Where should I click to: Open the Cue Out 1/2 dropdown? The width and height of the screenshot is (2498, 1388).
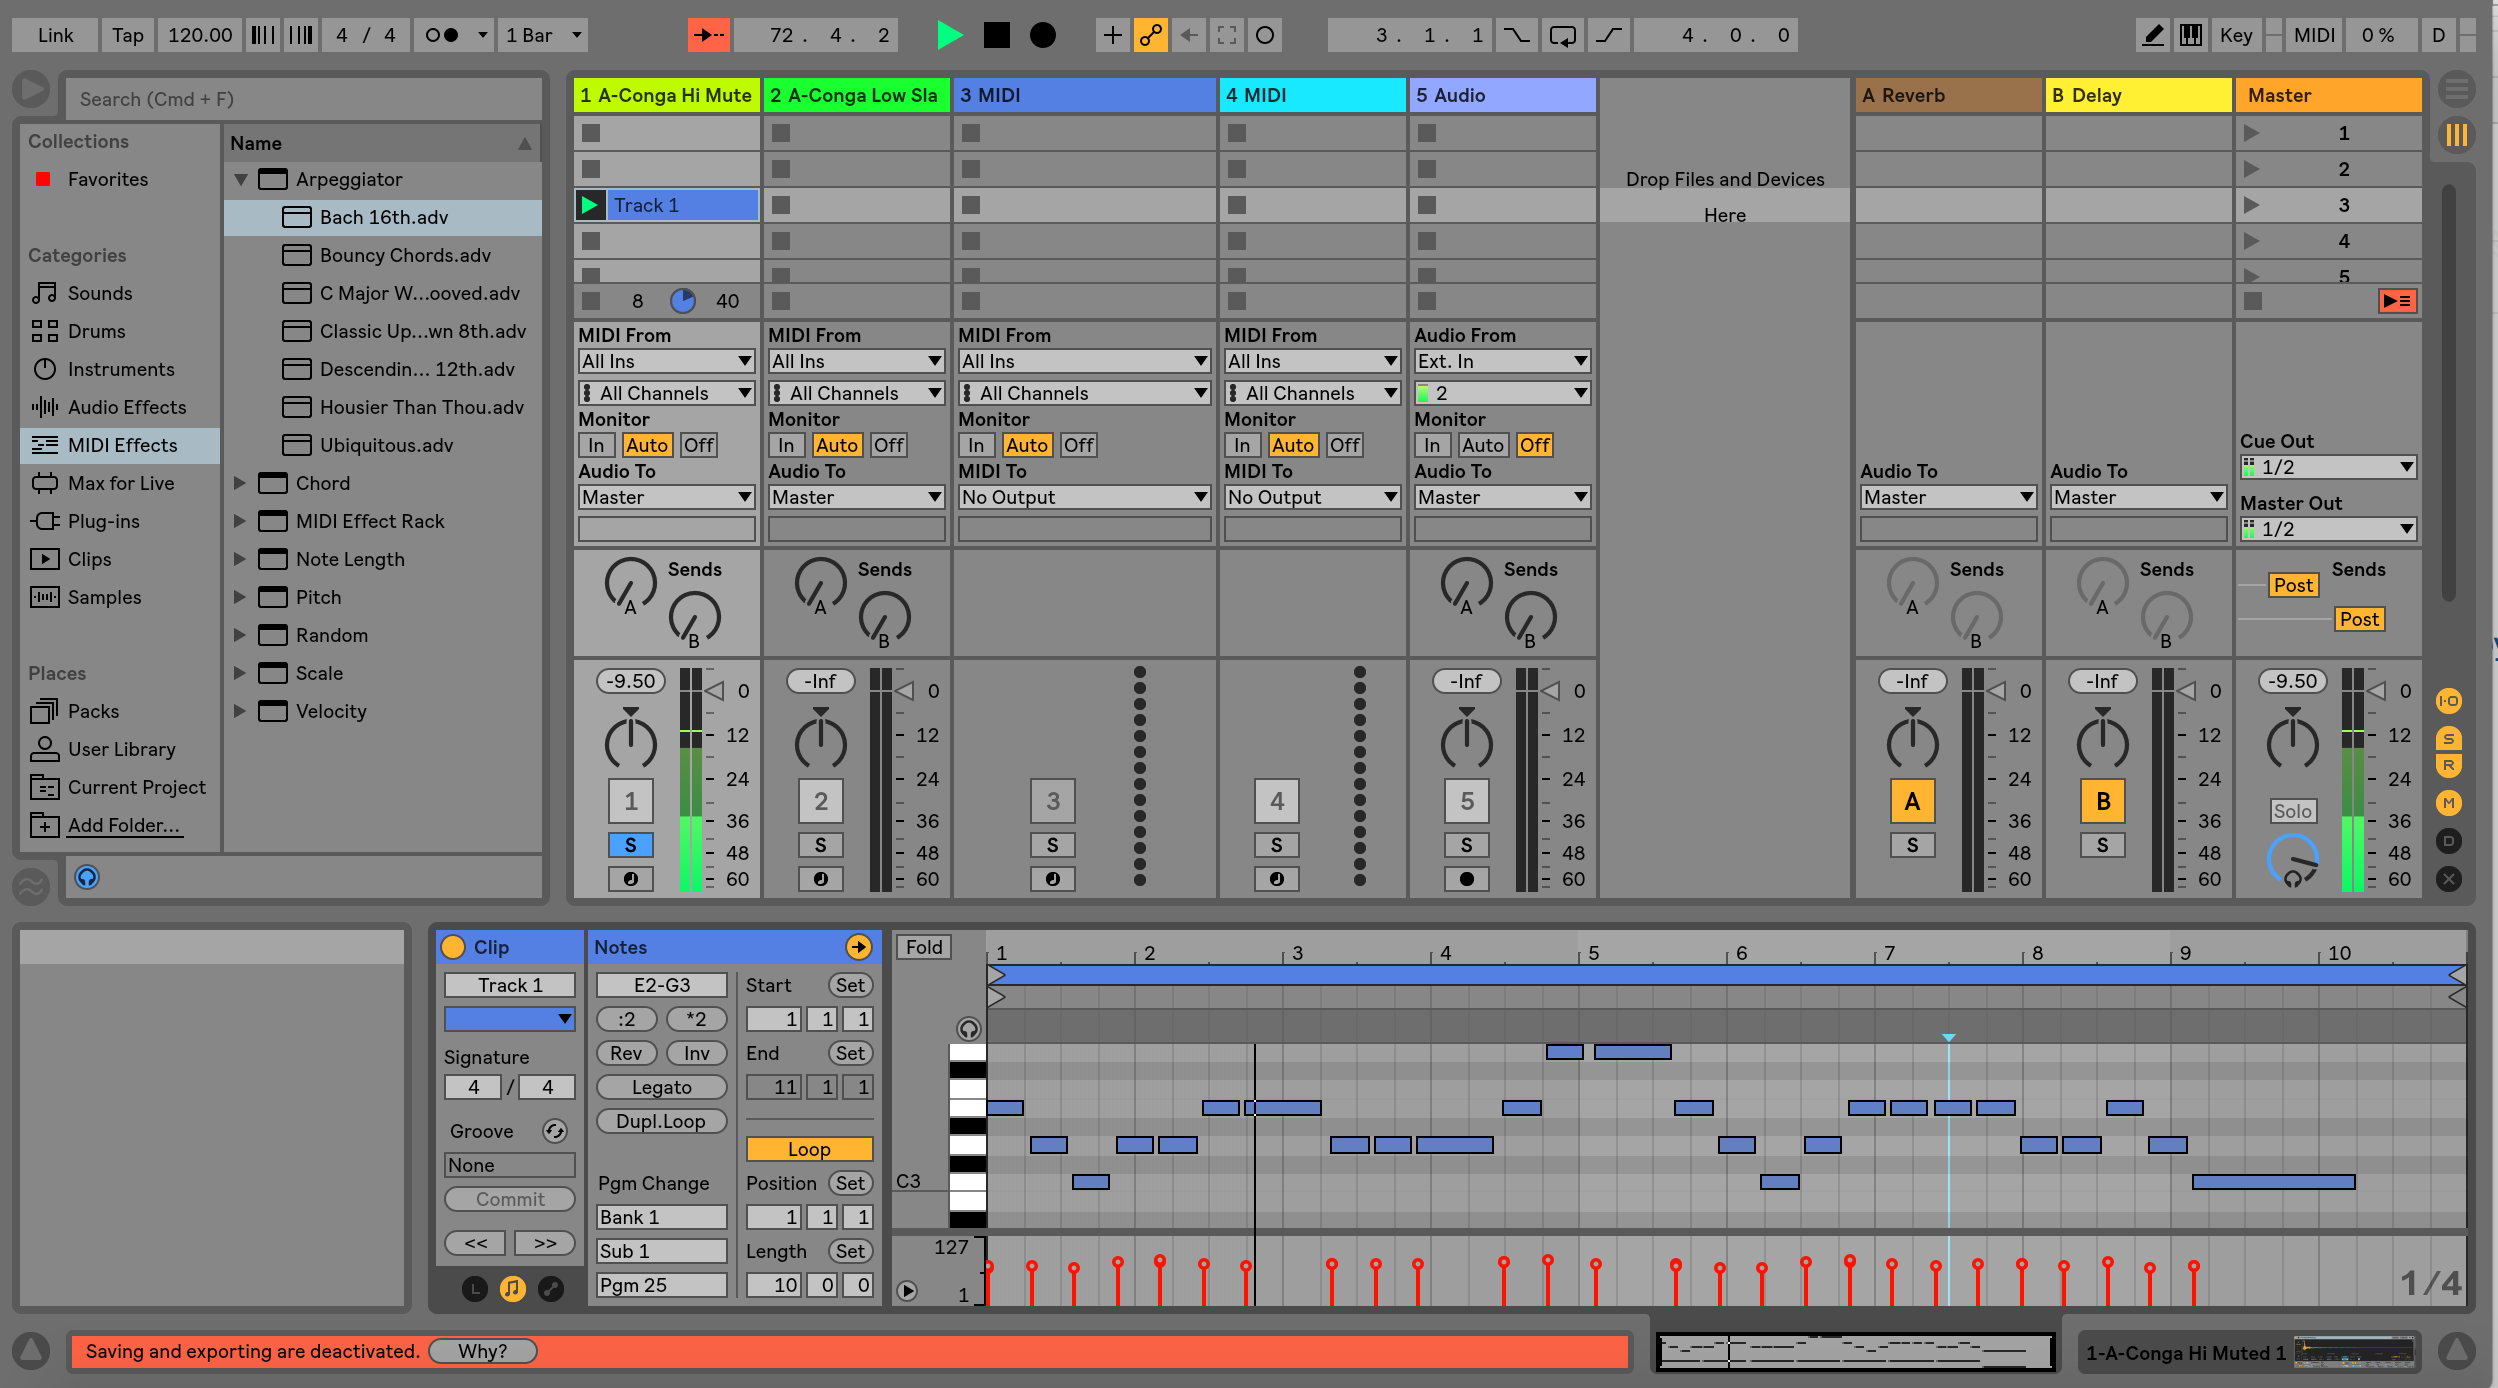(2328, 467)
